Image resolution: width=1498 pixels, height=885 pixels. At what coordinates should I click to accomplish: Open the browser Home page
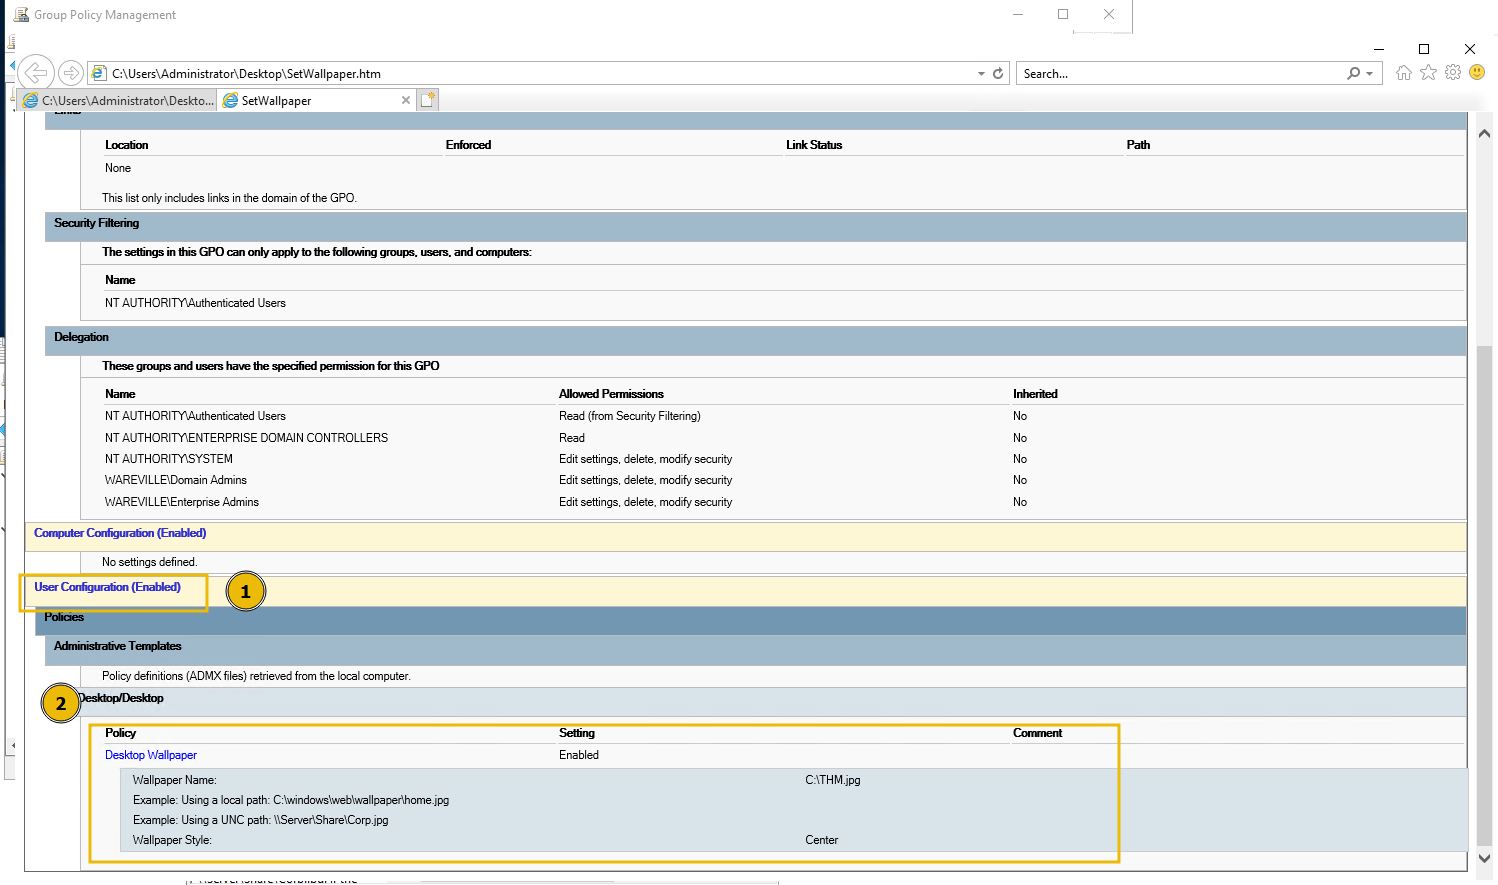1404,72
